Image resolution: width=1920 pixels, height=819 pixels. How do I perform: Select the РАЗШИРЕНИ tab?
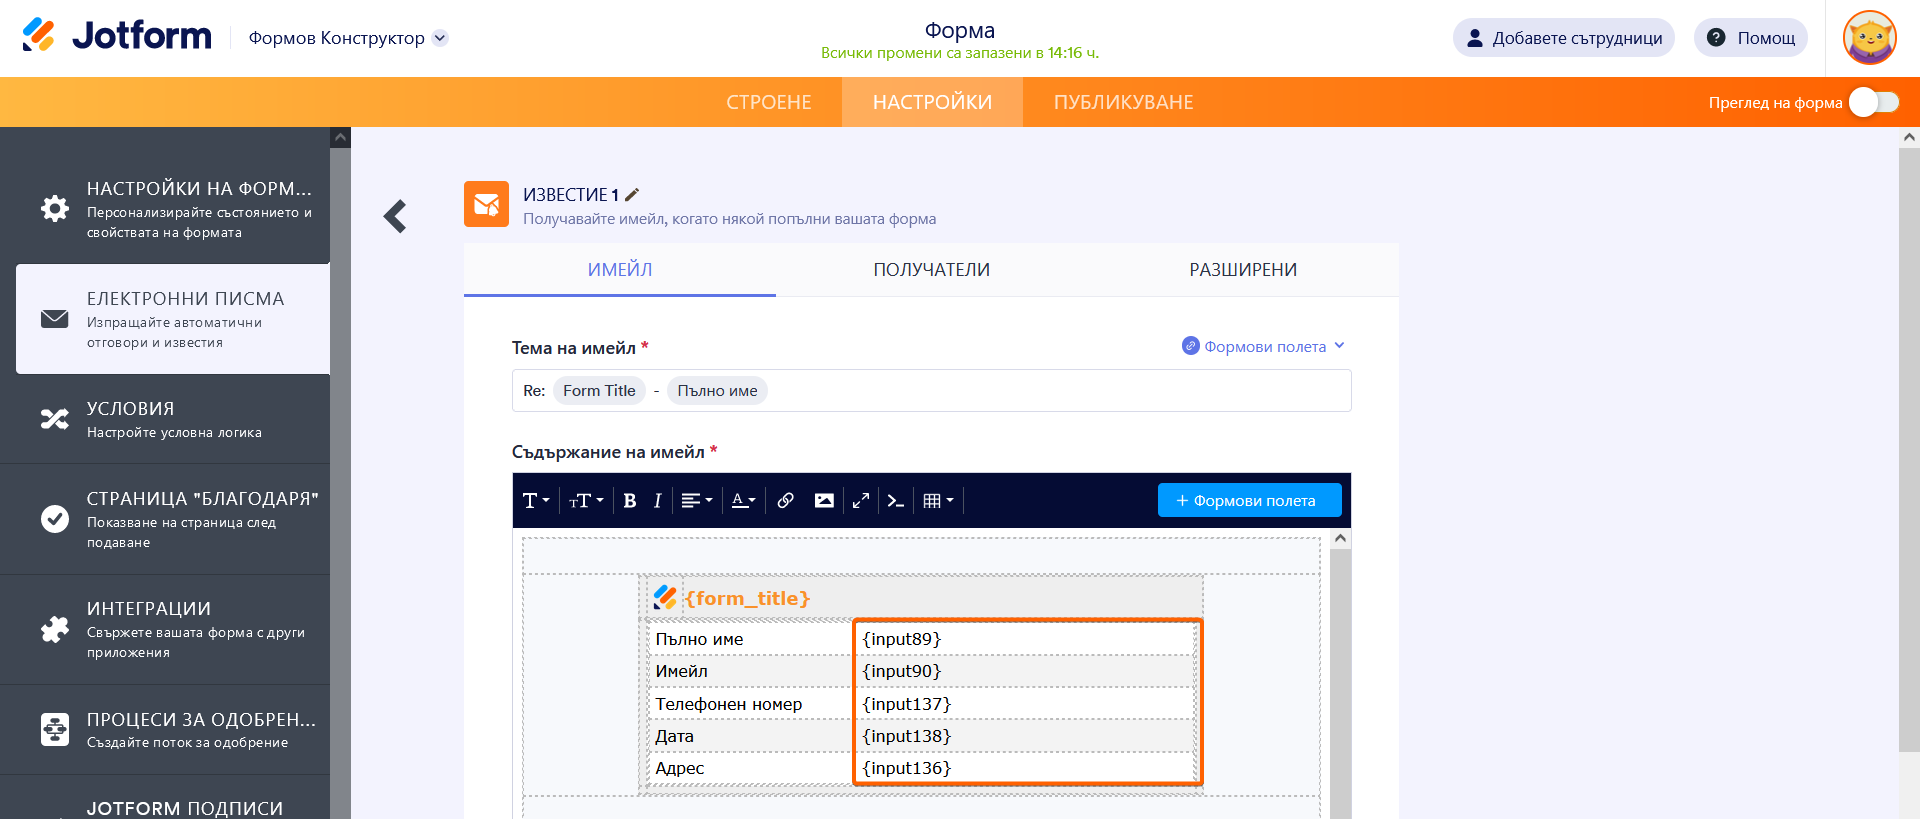tap(1243, 270)
